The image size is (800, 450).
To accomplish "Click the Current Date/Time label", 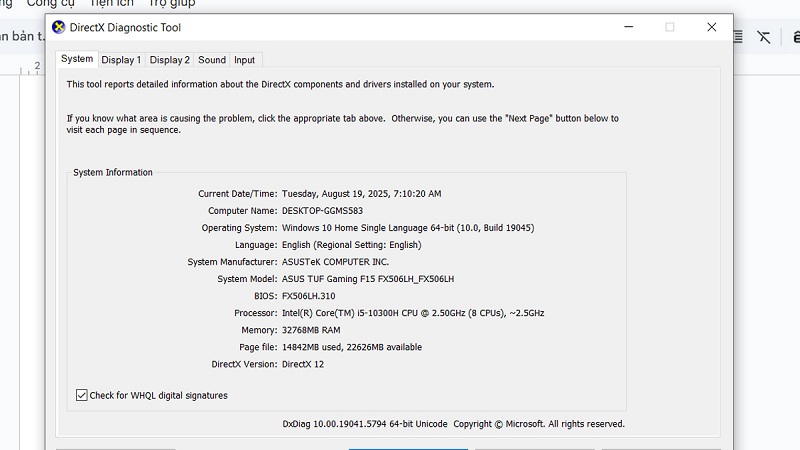I will pyautogui.click(x=238, y=194).
